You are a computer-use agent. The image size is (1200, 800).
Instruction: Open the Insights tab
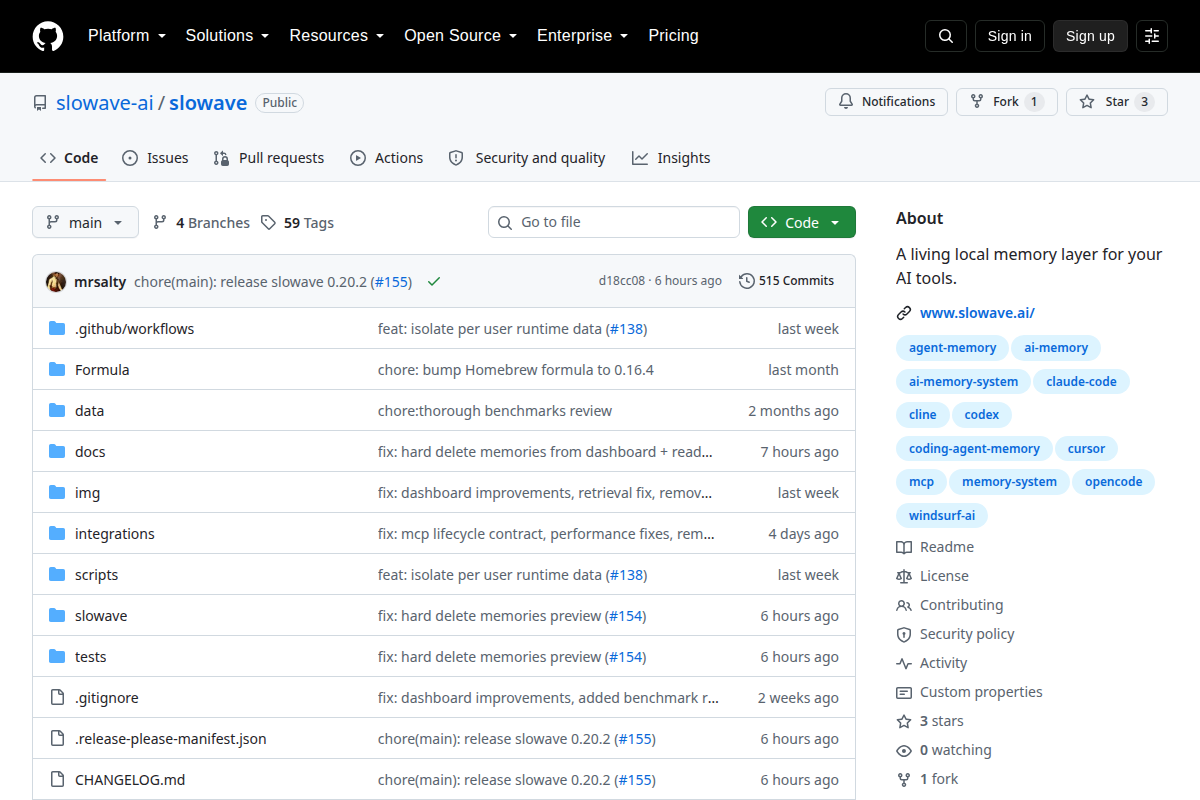click(x=671, y=158)
